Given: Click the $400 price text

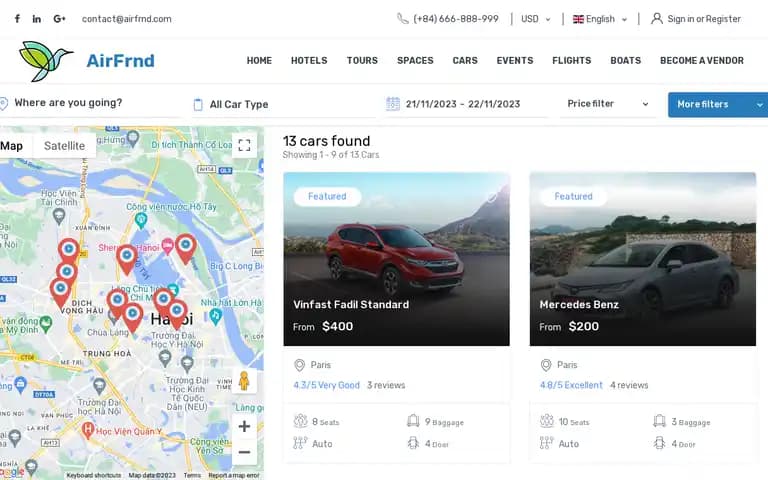Looking at the screenshot, I should click(337, 326).
